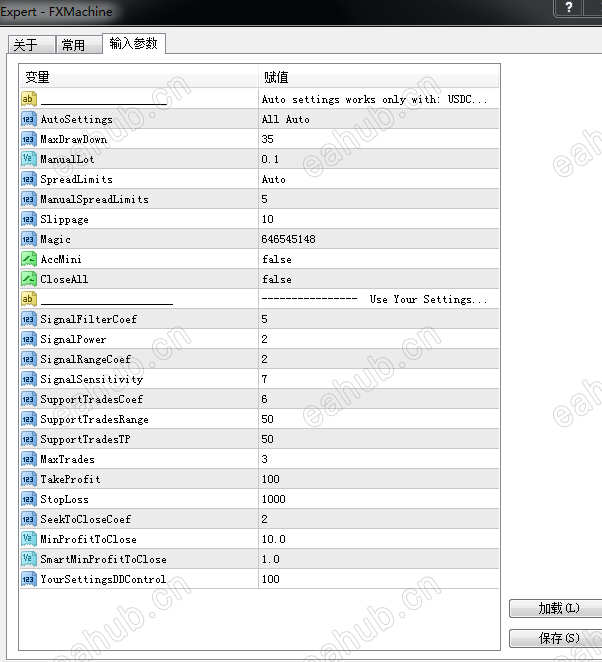Edit the MinProfitToClose value 10.0
This screenshot has width=602, height=662.
[378, 539]
